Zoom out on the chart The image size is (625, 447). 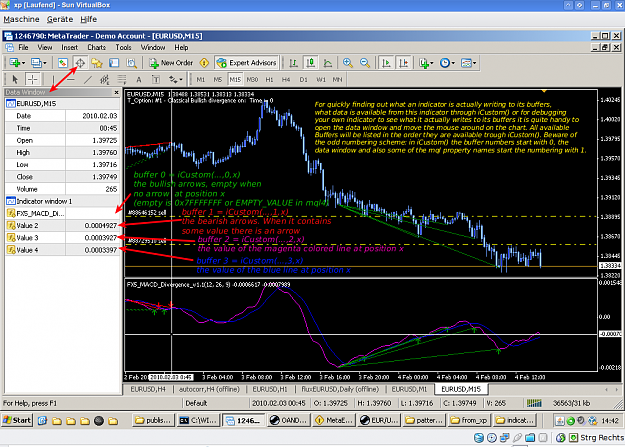pyautogui.click(x=365, y=63)
